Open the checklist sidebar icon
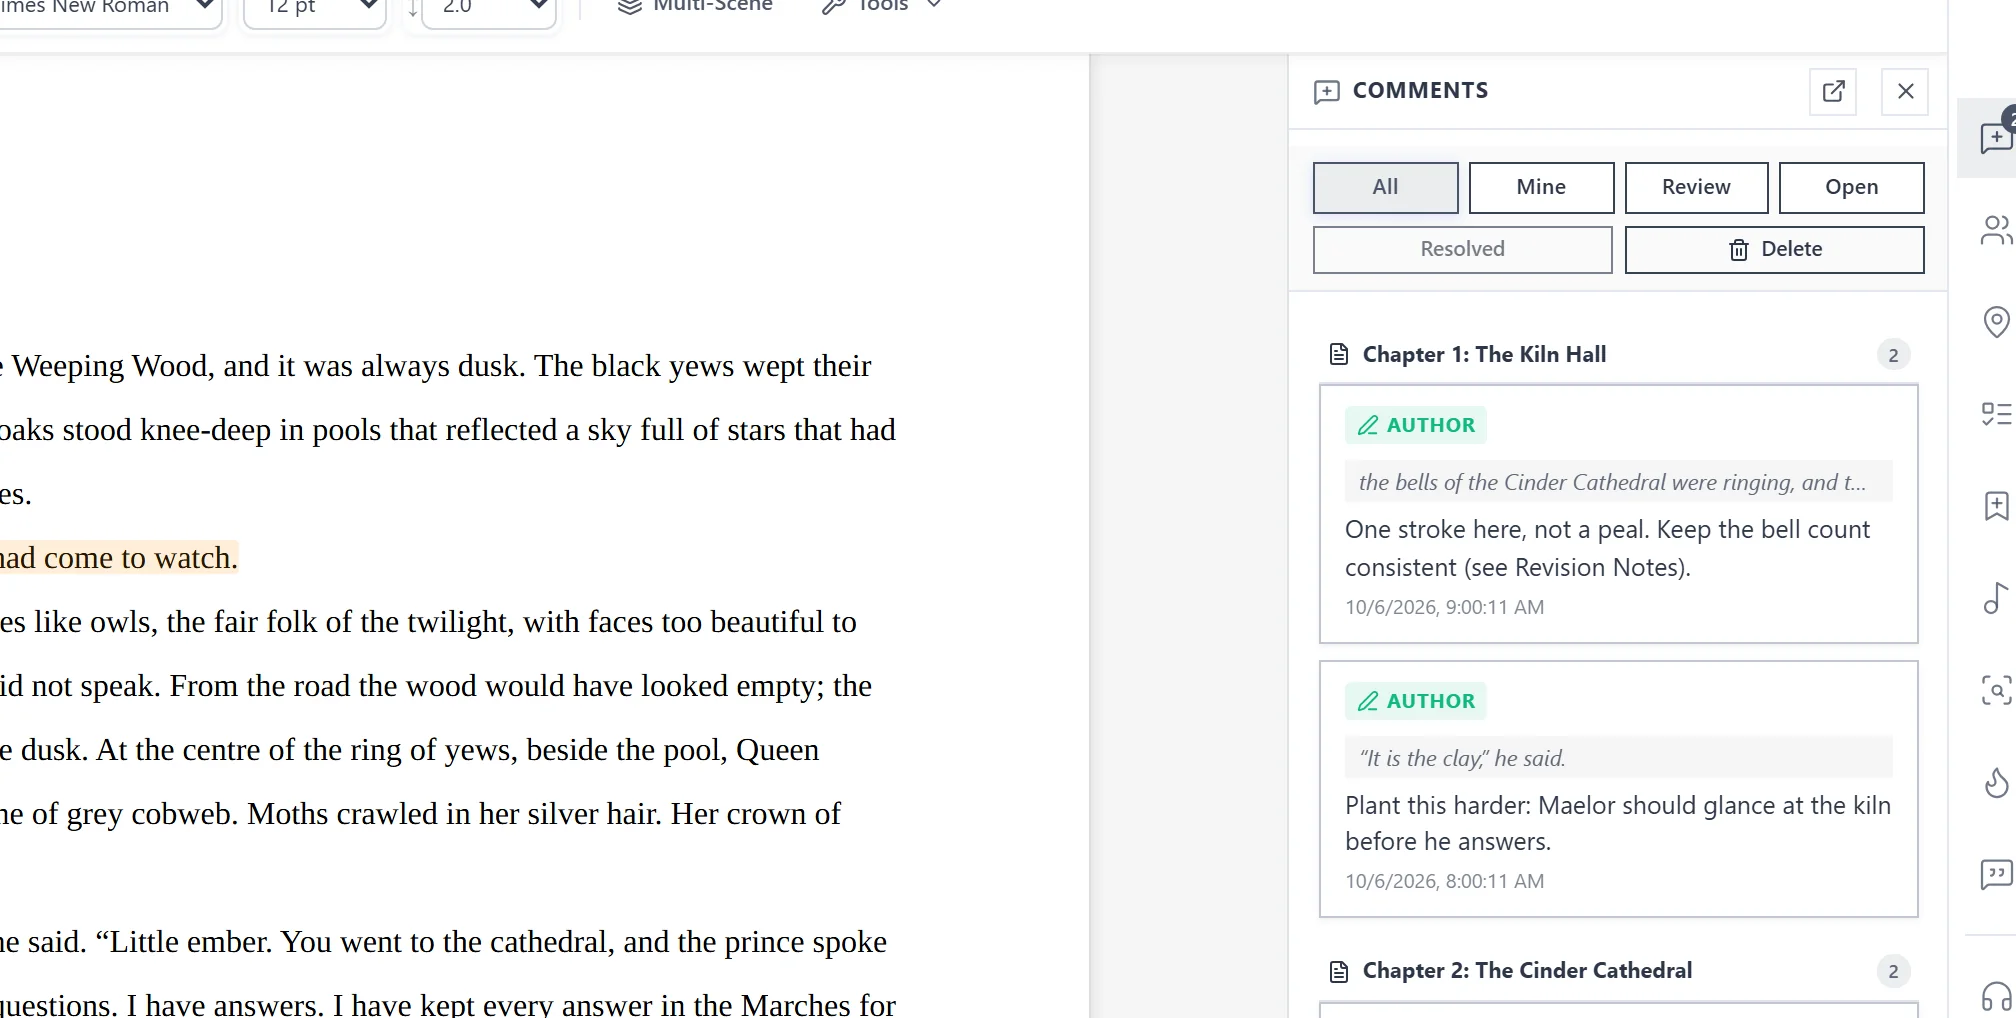The image size is (2016, 1018). (1996, 414)
